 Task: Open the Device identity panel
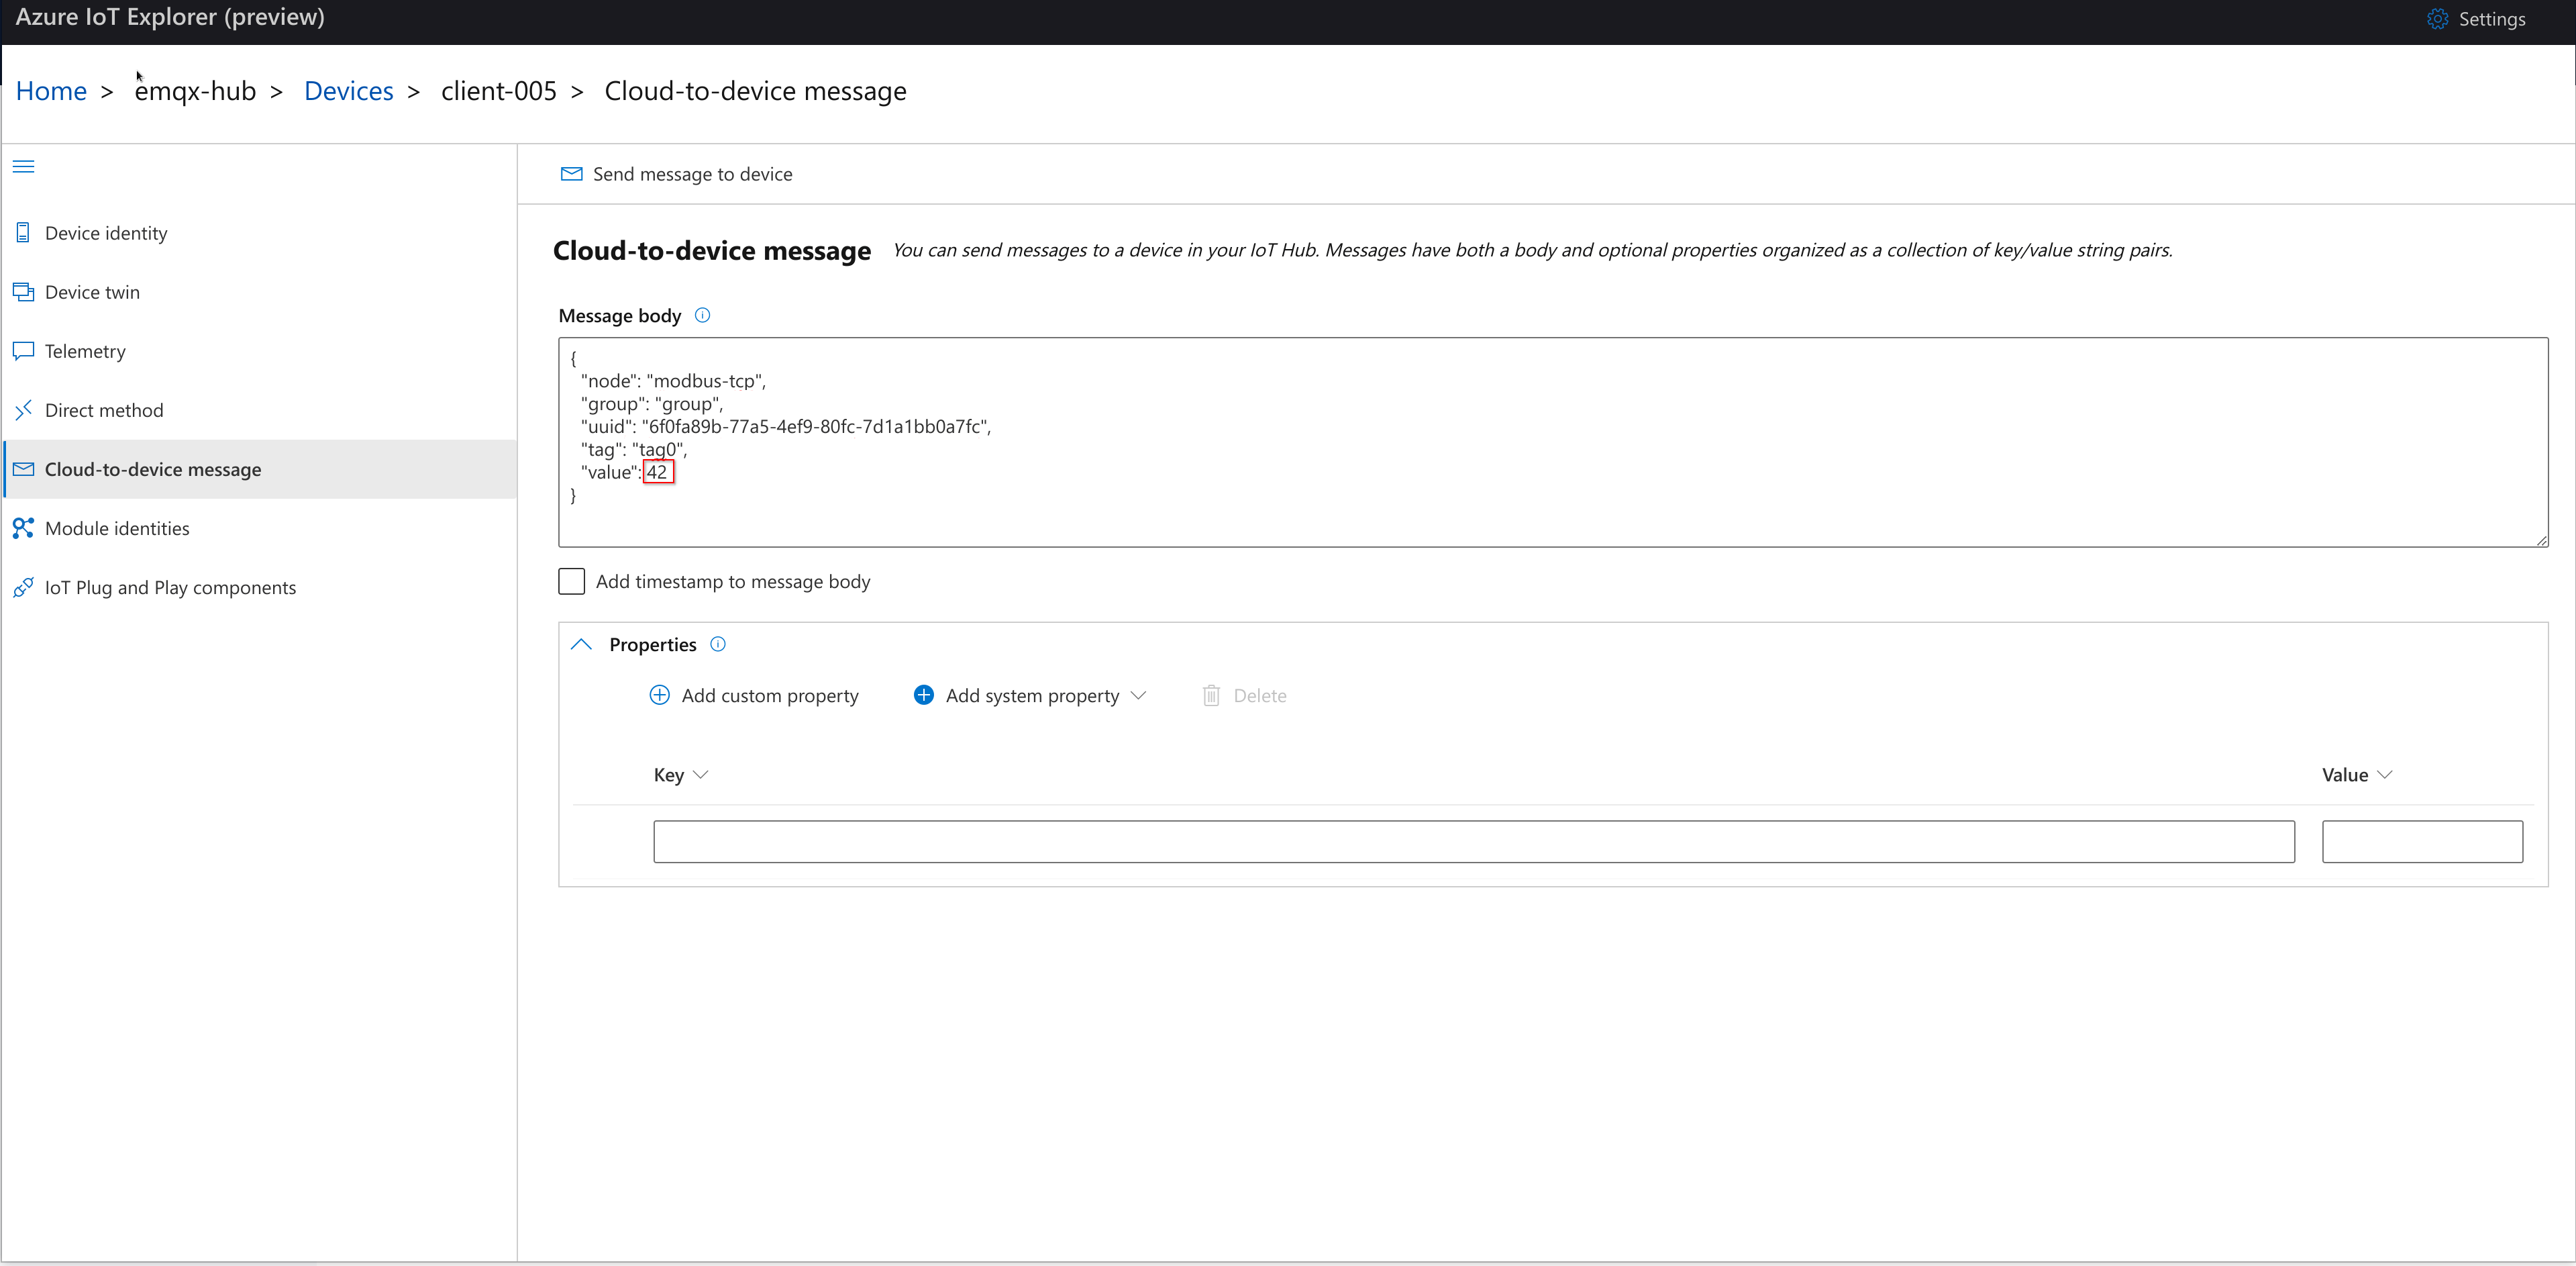[x=106, y=232]
